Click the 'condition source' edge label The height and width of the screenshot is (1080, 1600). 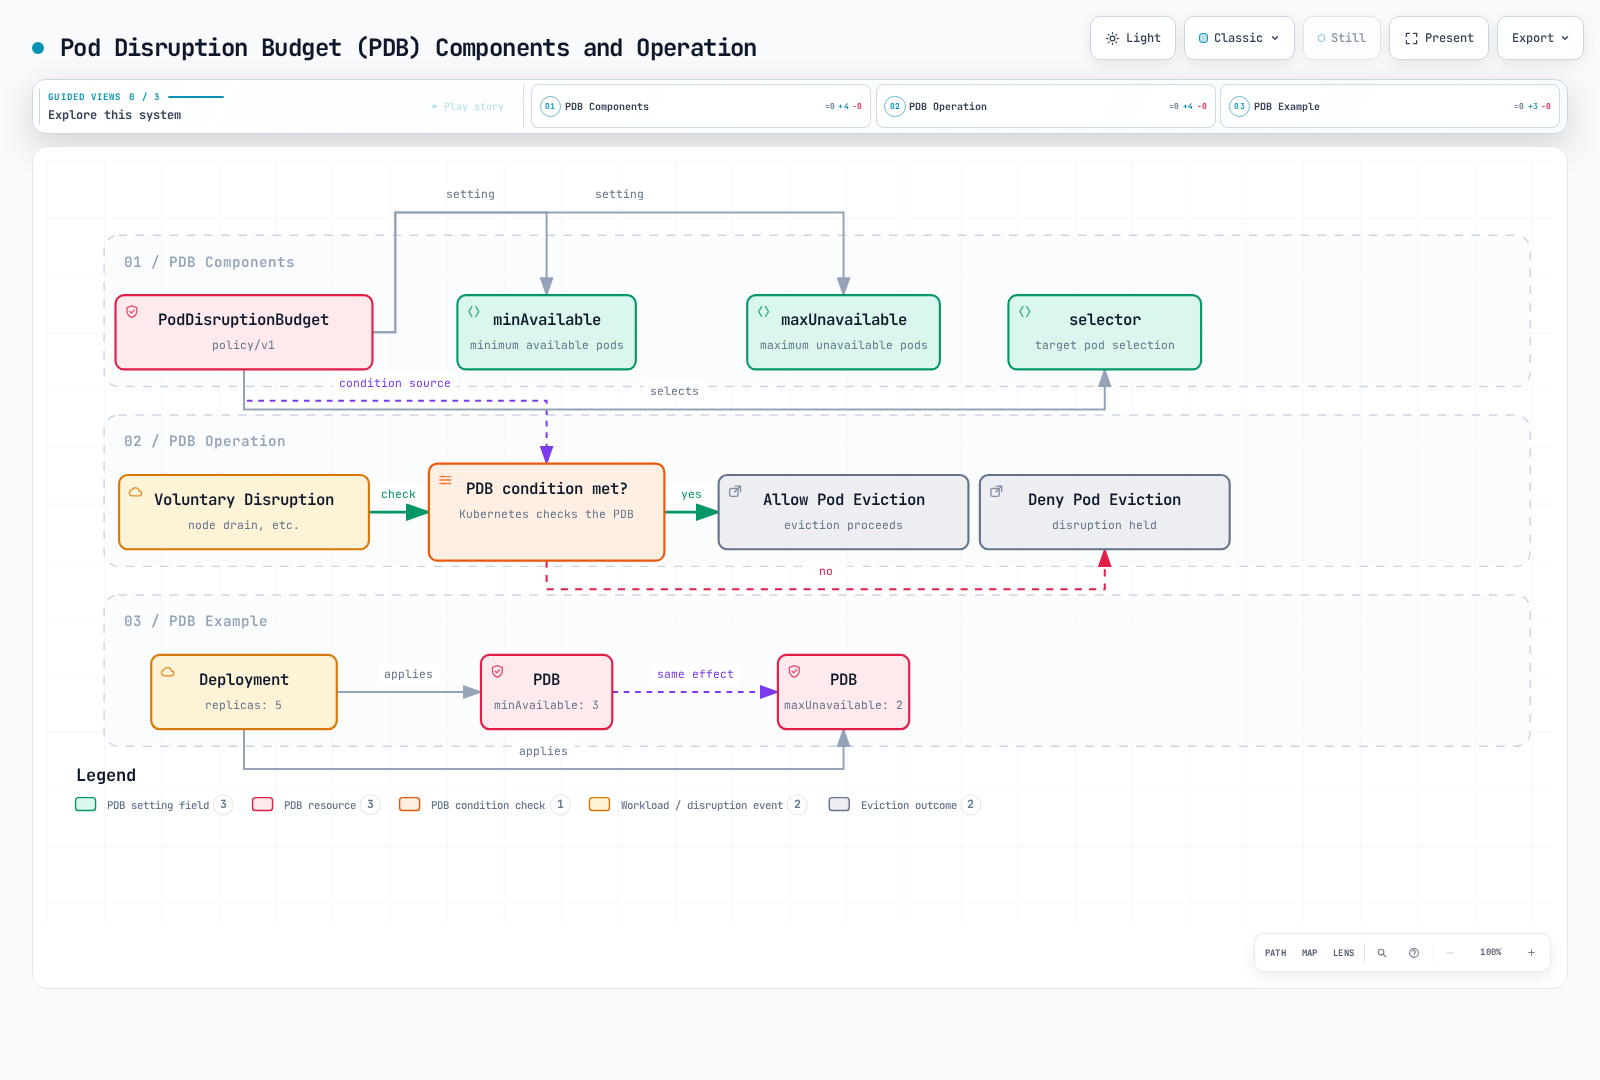click(x=395, y=383)
